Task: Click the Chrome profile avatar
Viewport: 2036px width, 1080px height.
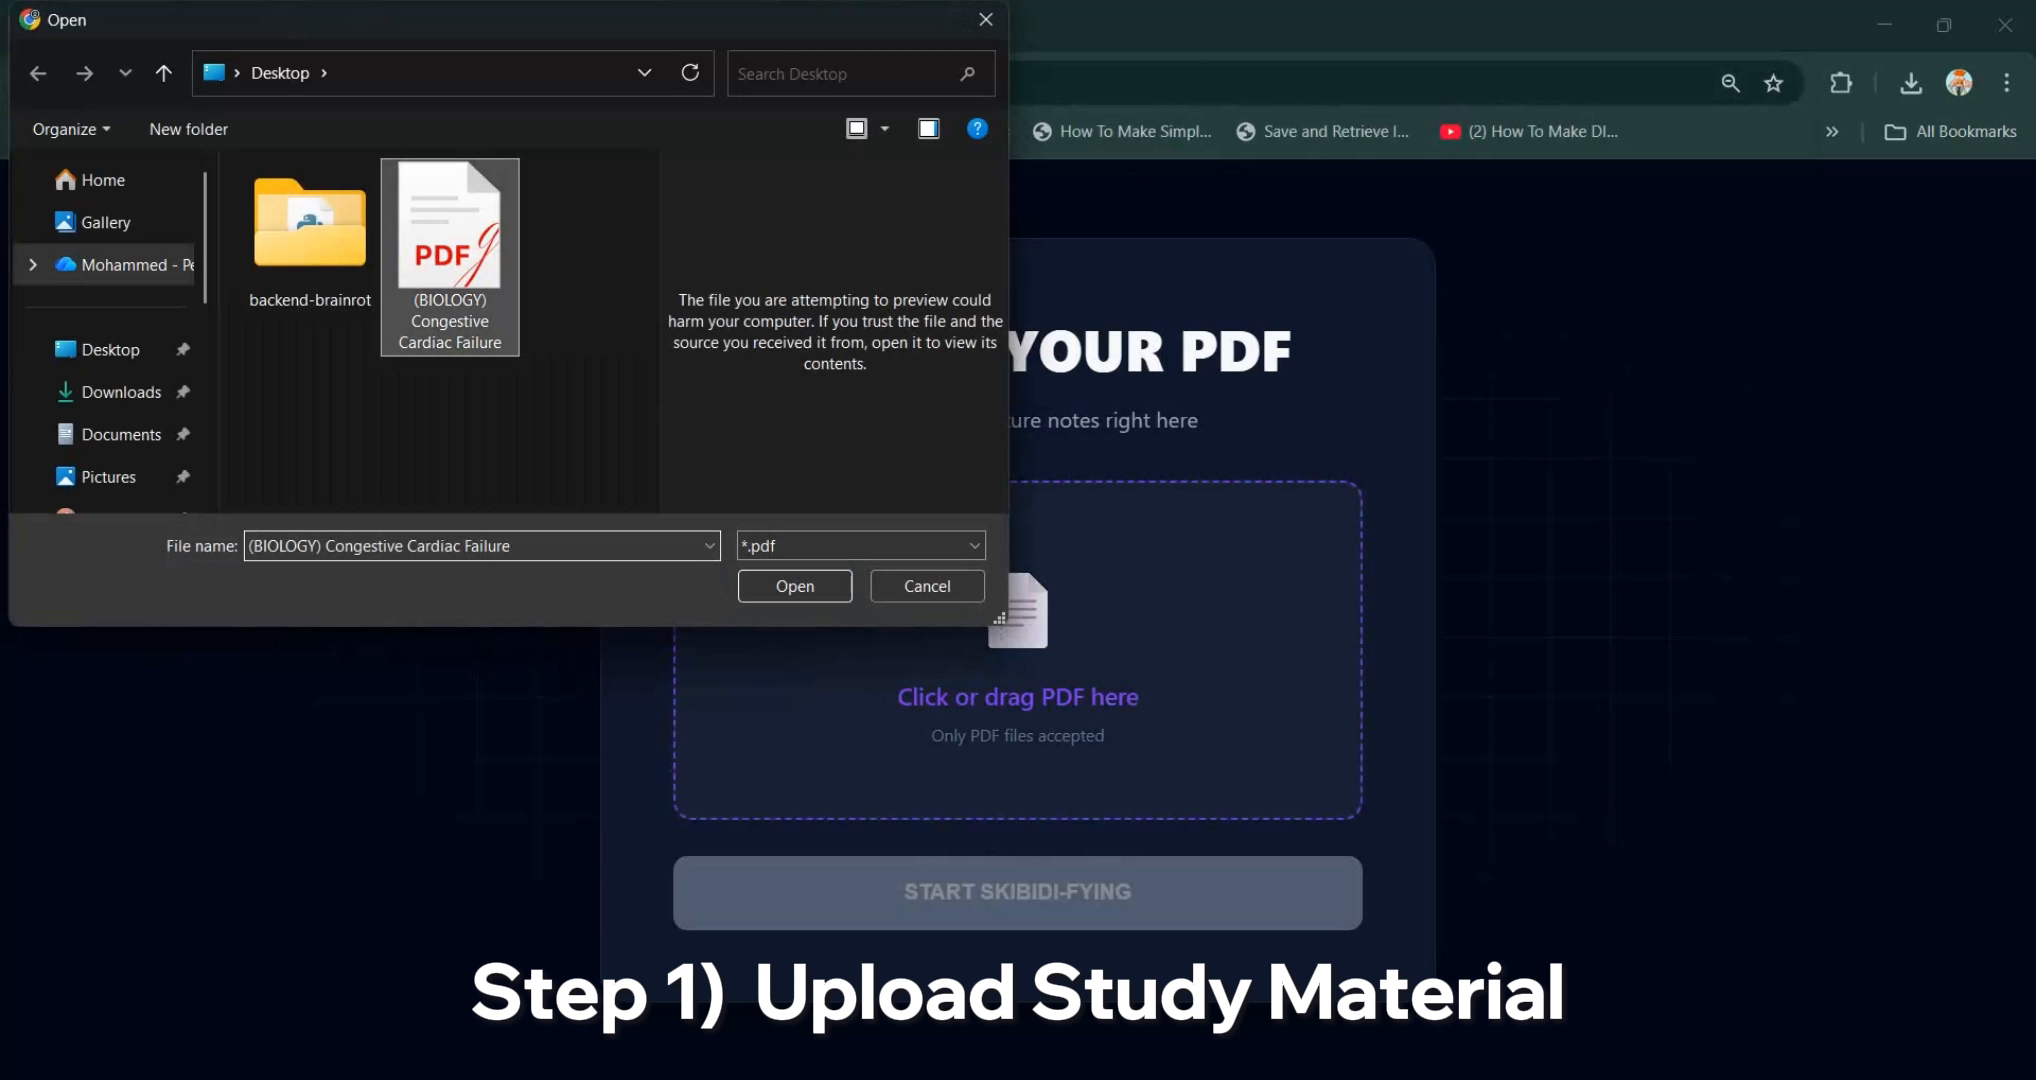Action: tap(1958, 84)
